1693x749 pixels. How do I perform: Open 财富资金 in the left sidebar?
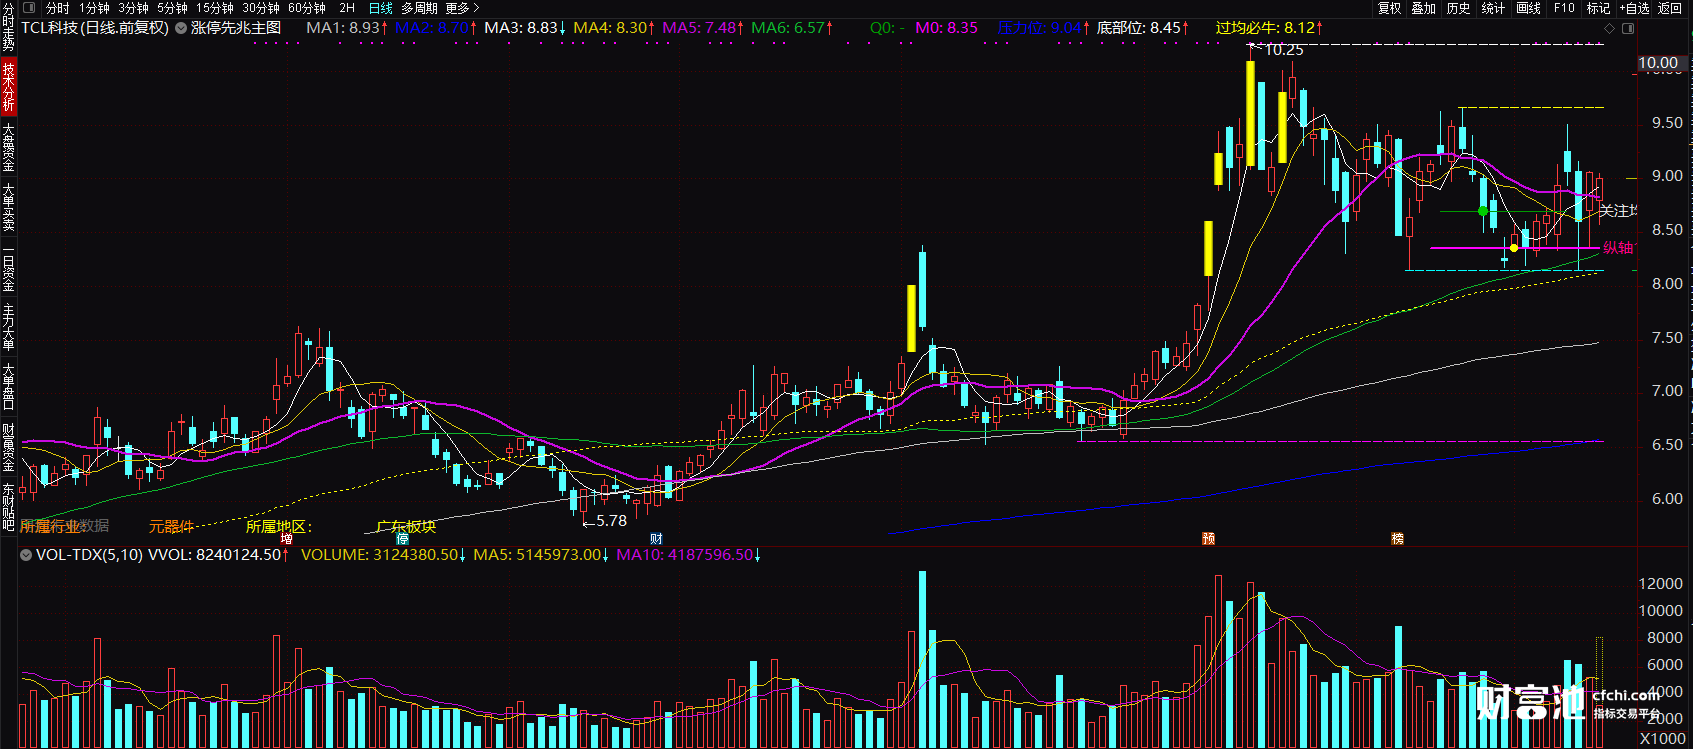[x=8, y=448]
